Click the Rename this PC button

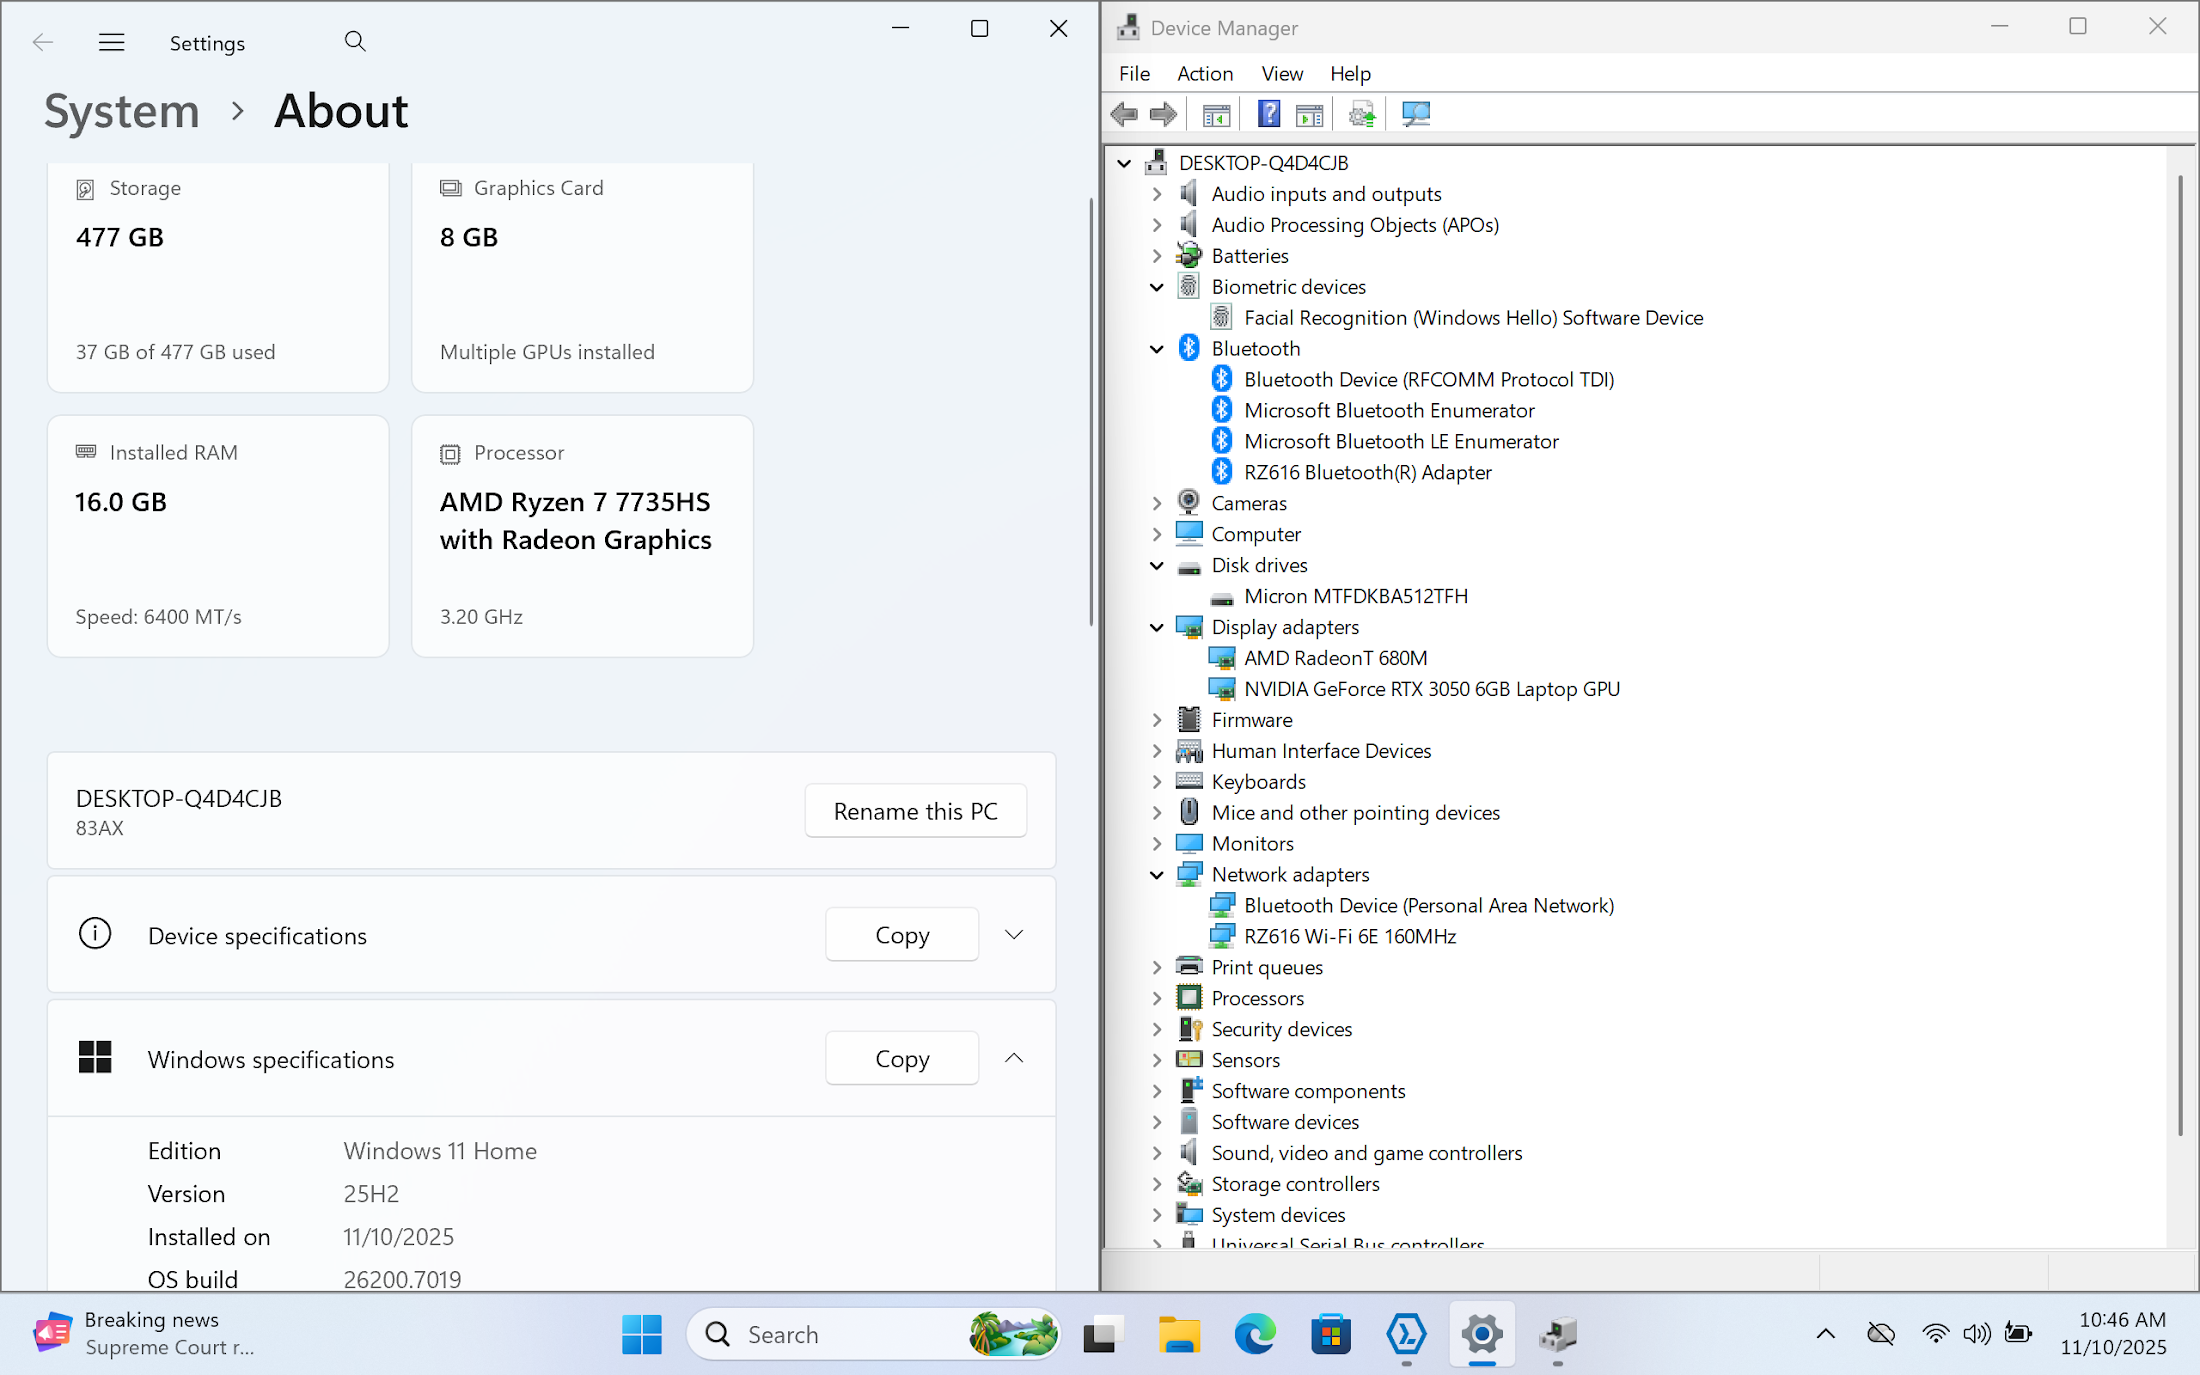point(915,811)
